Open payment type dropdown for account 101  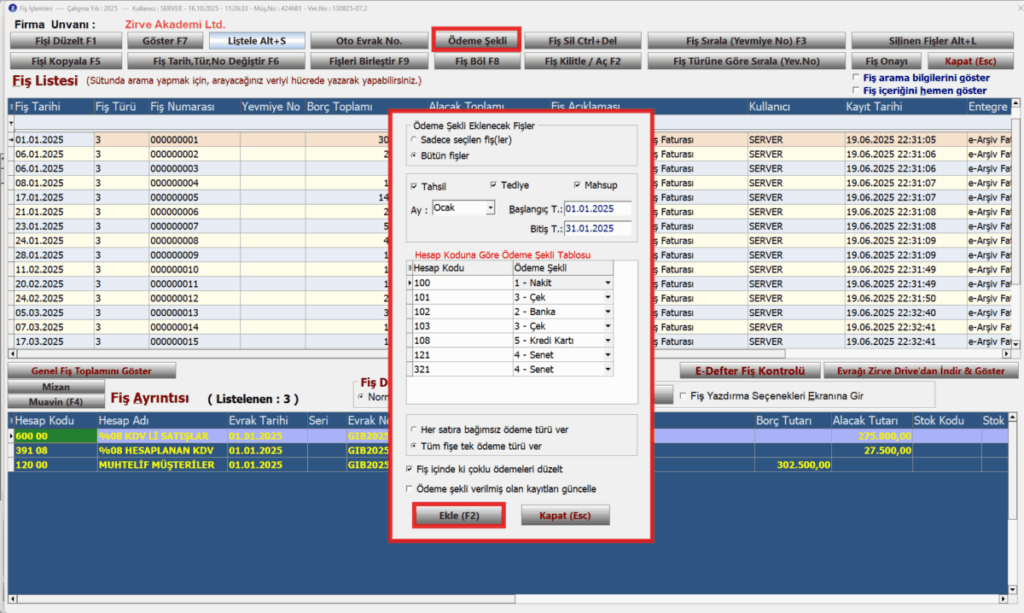click(x=607, y=297)
